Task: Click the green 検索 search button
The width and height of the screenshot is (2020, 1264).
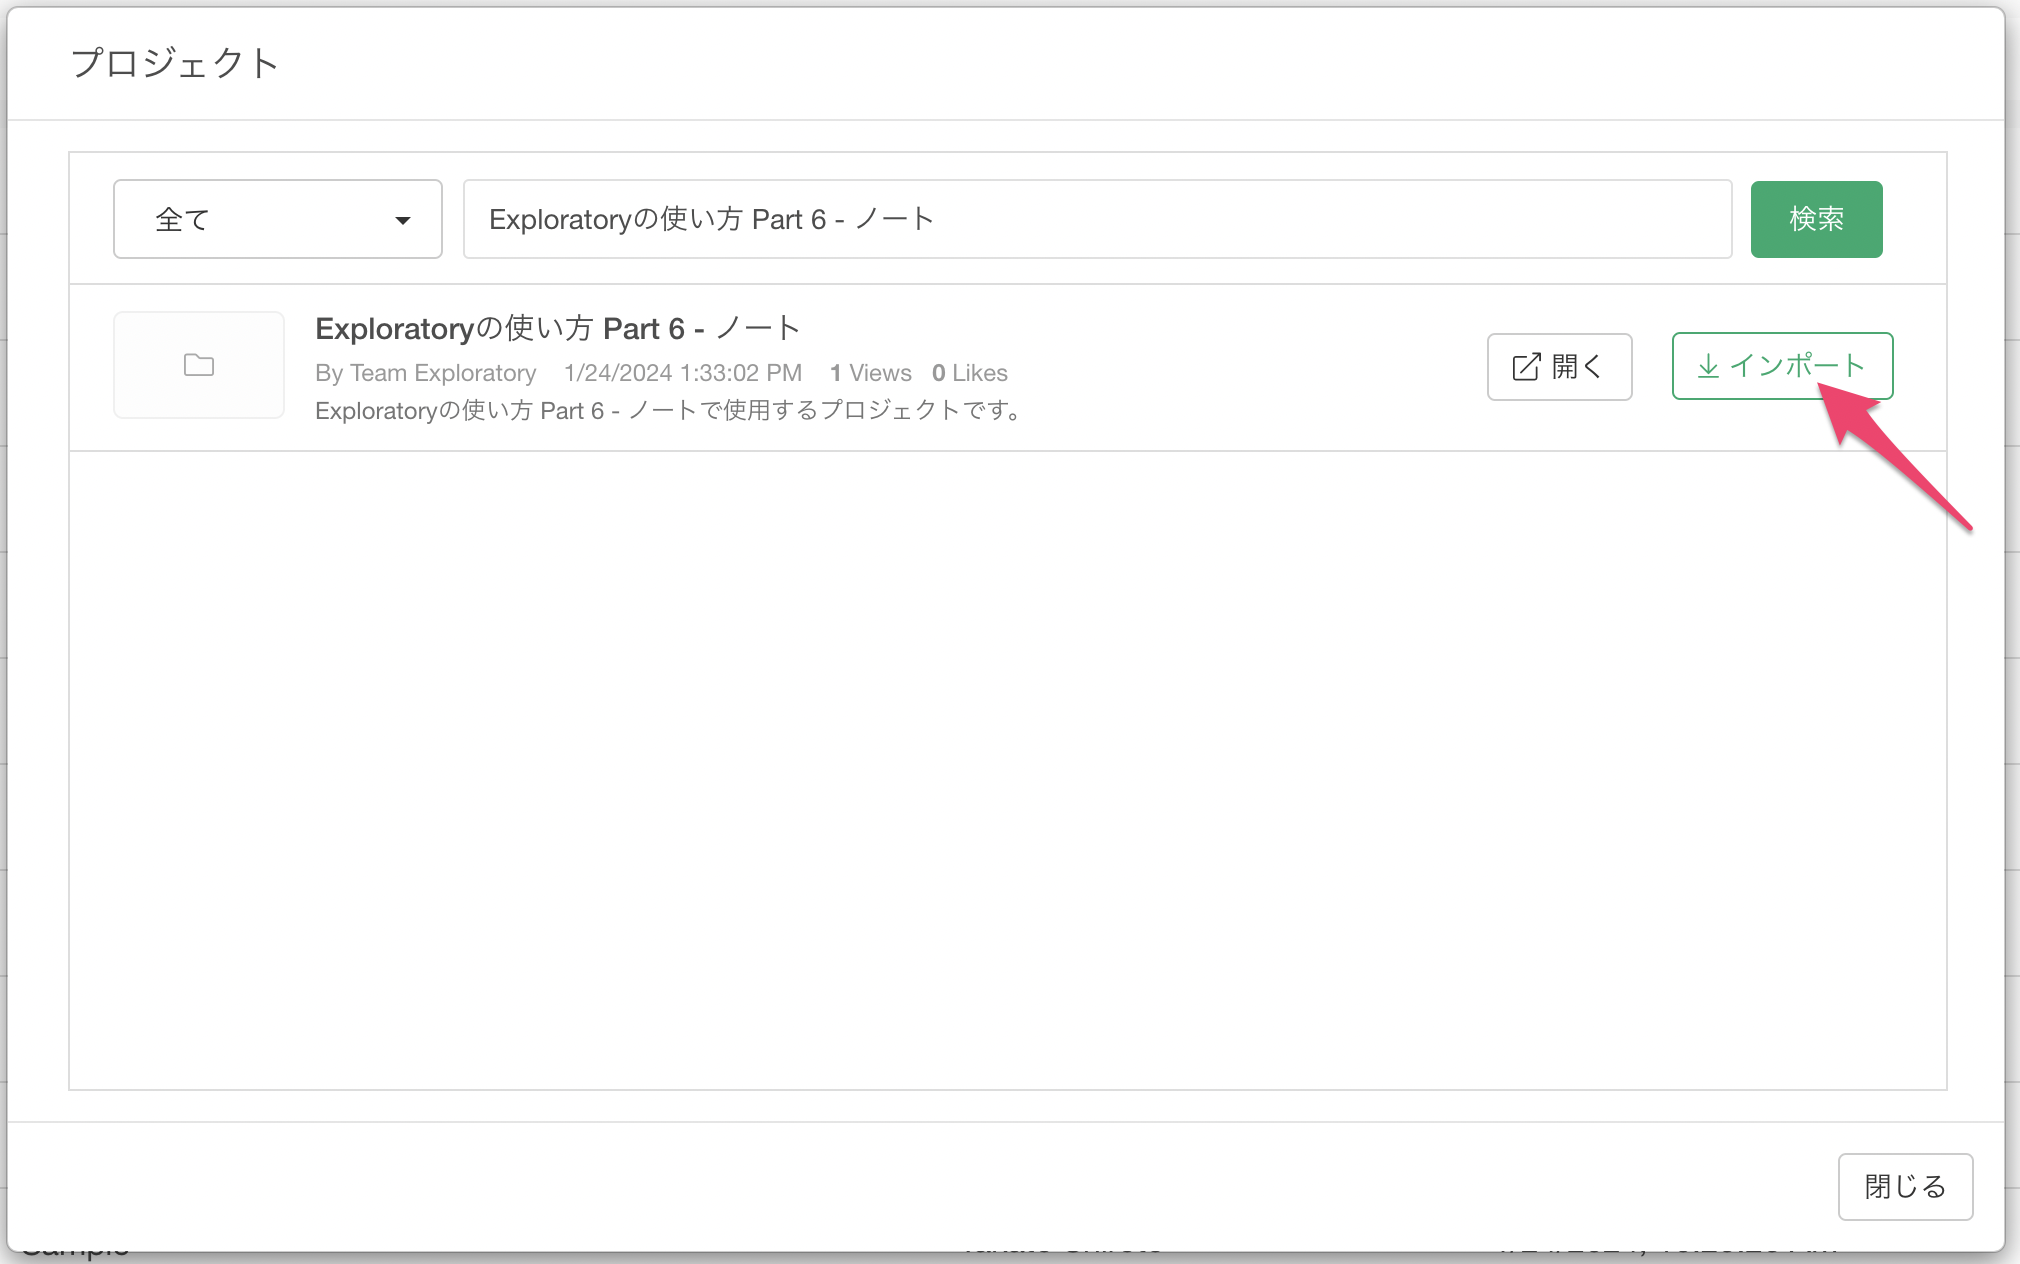Action: 1816,219
